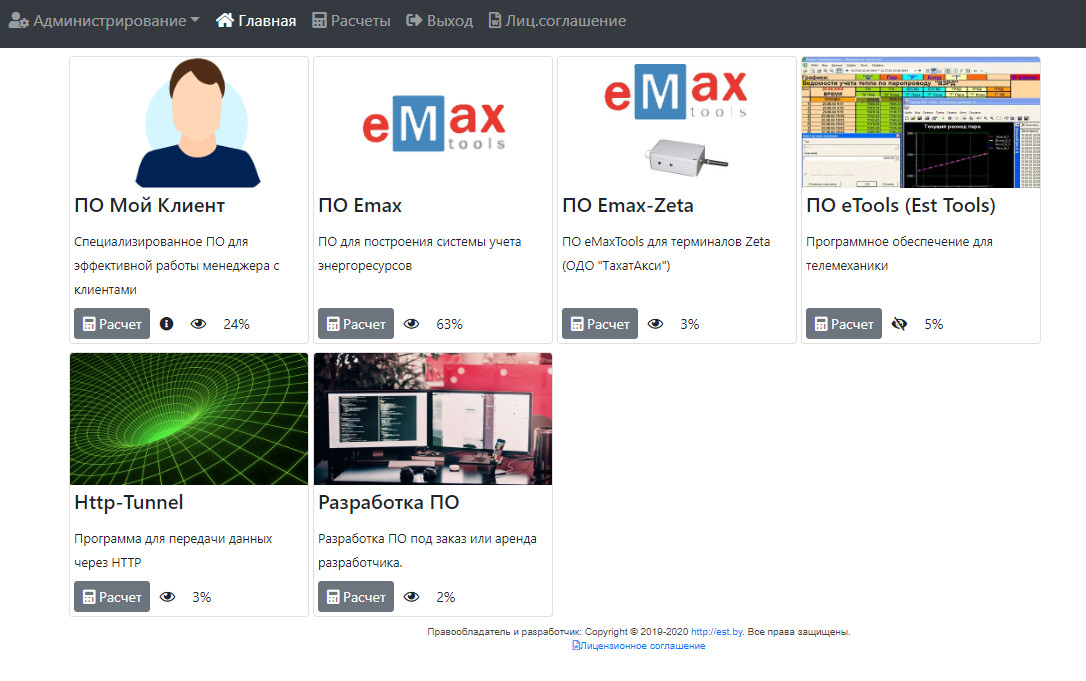The width and height of the screenshot is (1086, 681).
Task: Toggle crossed-eye visibility for ПО eTools
Action: [899, 324]
